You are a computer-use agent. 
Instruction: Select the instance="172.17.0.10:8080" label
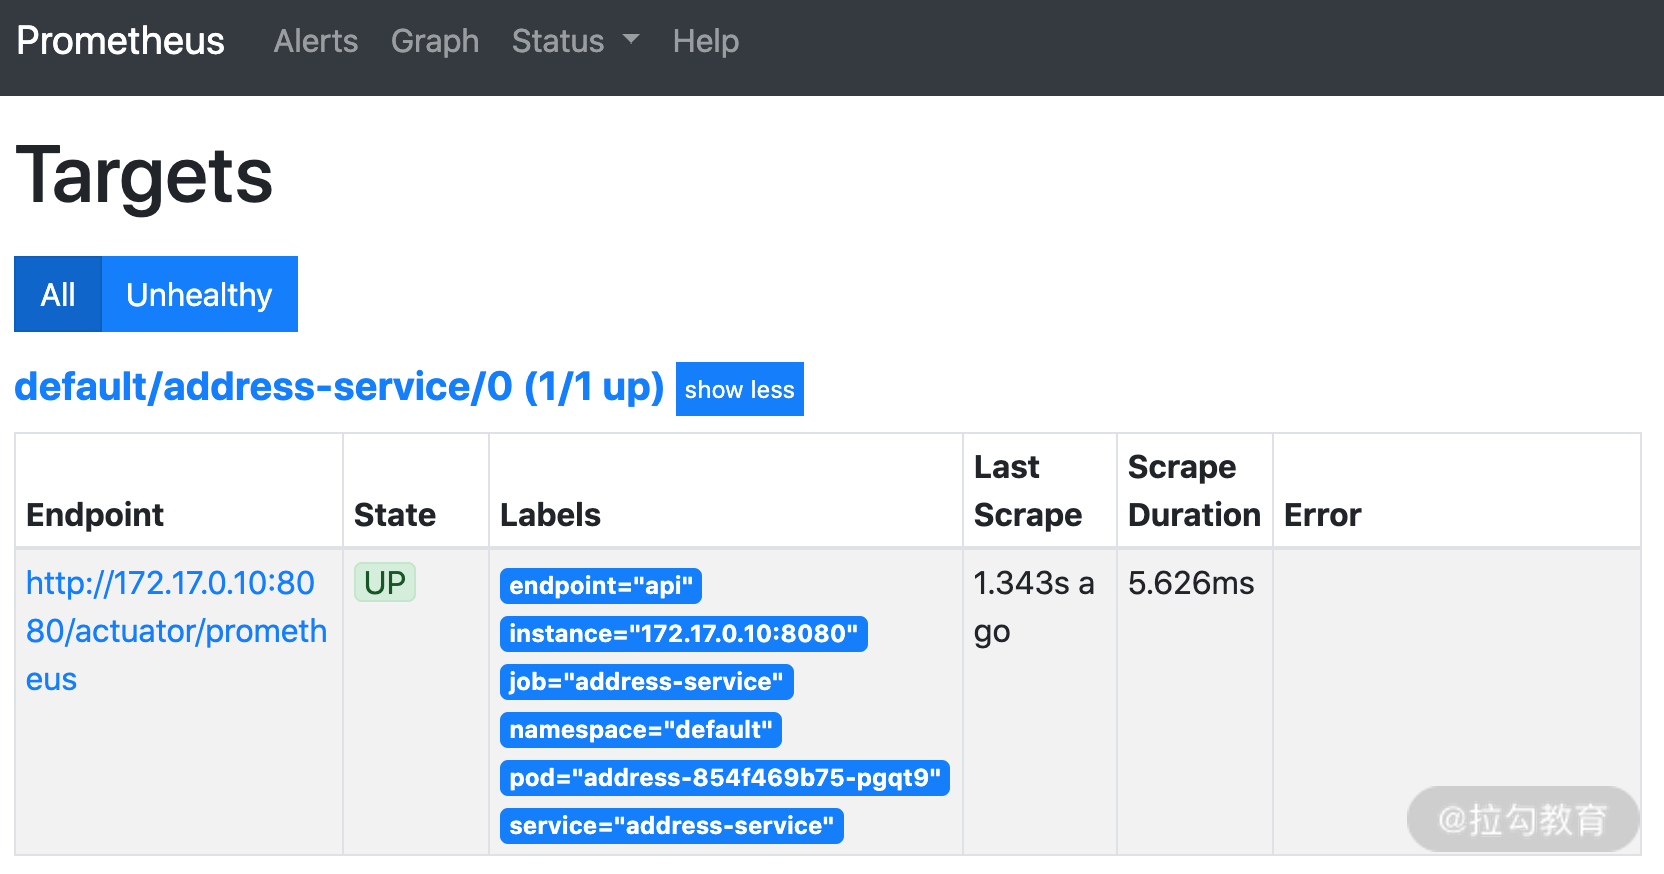pyautogui.click(x=684, y=634)
